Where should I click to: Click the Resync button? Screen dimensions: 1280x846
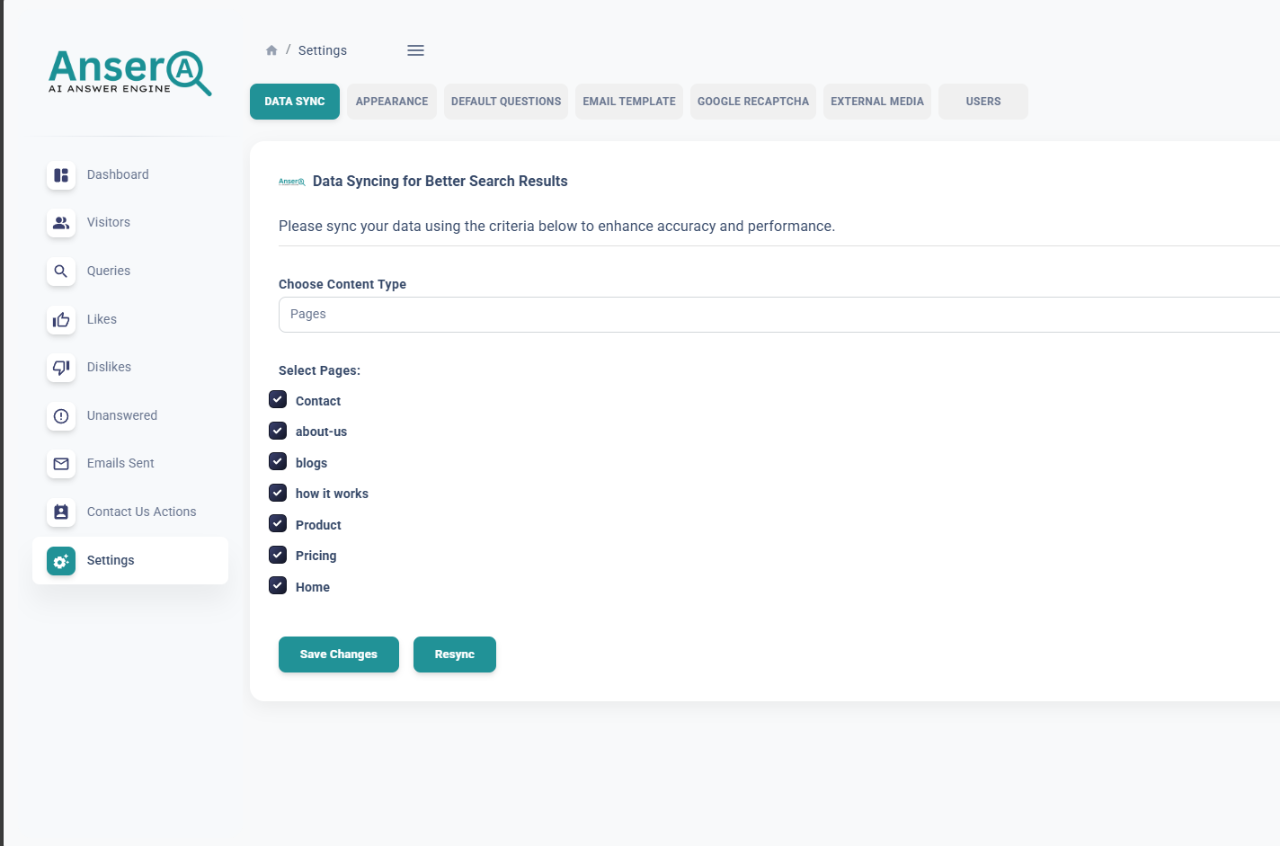pyautogui.click(x=455, y=654)
